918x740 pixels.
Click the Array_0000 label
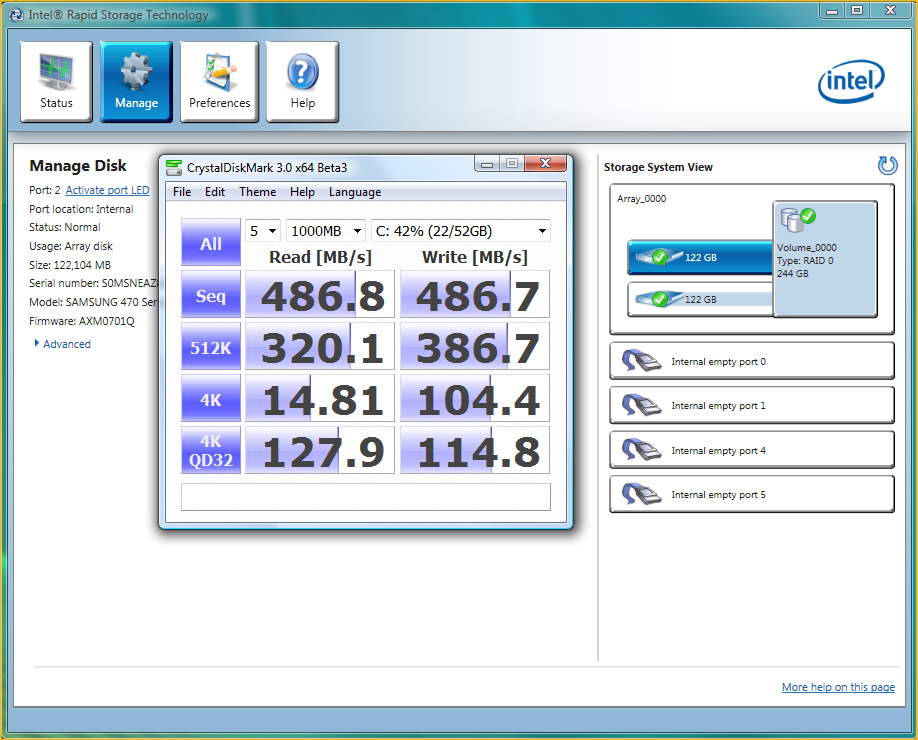[641, 199]
